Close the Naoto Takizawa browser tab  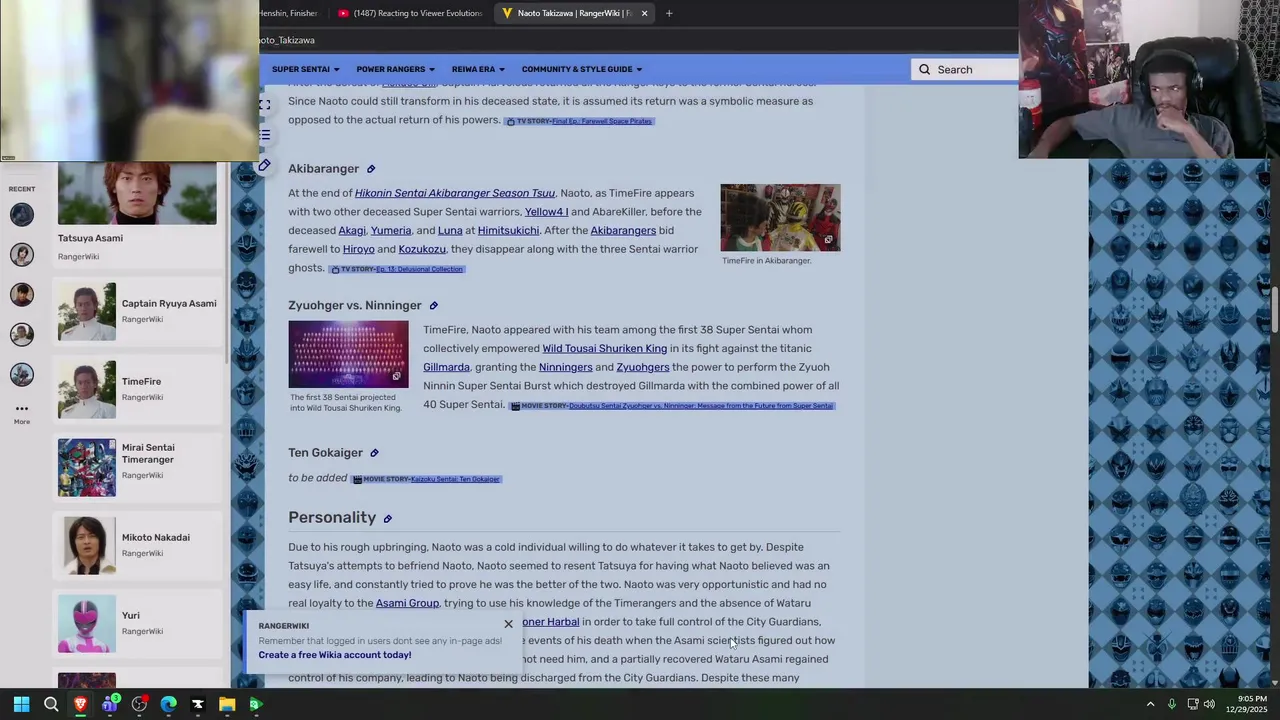click(x=644, y=13)
